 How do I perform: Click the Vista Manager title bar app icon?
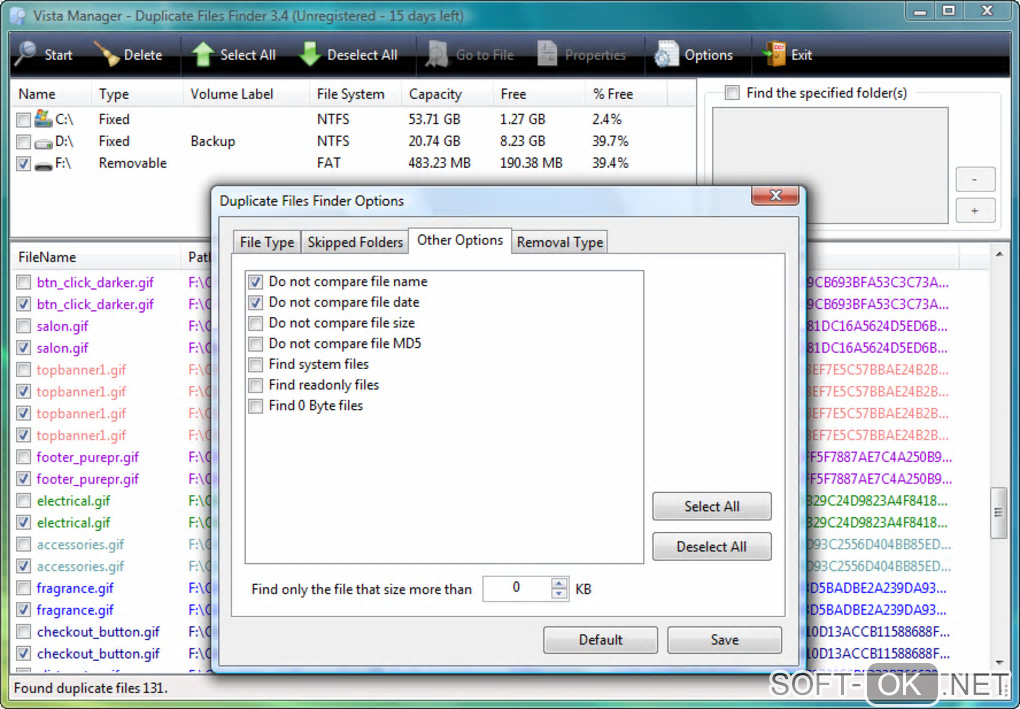pos(18,14)
